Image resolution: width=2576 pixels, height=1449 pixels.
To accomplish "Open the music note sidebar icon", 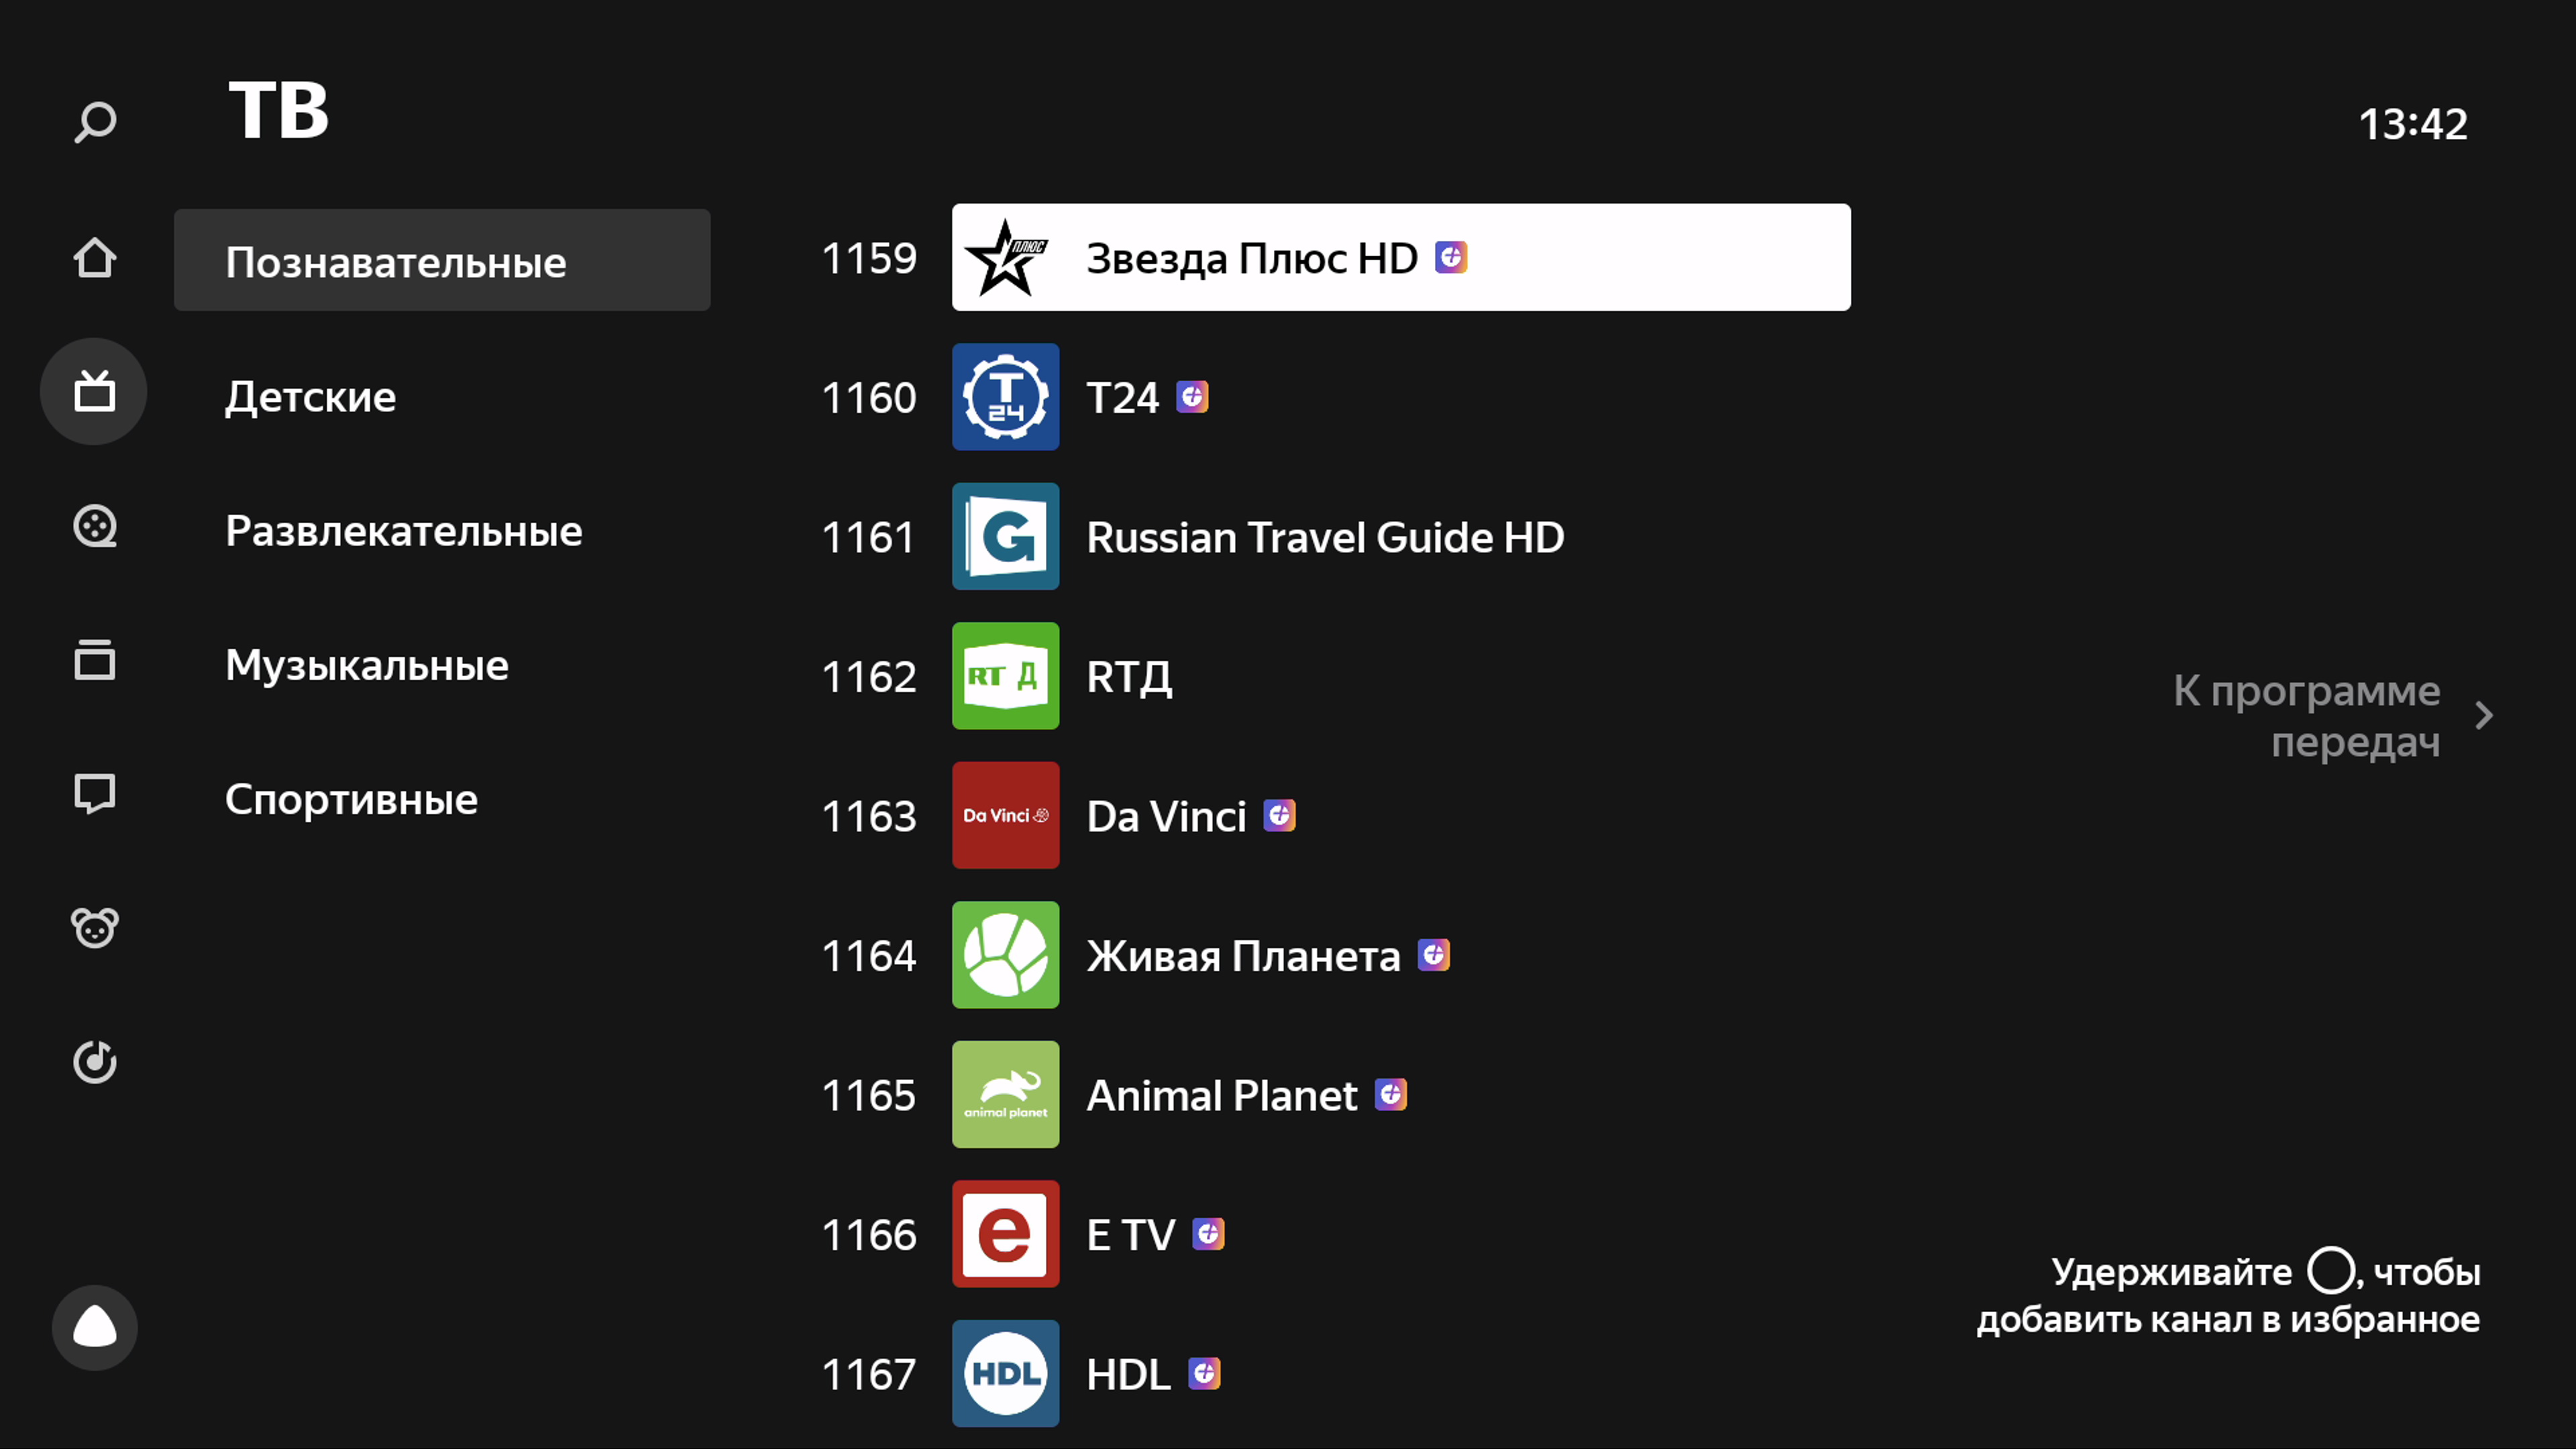I will [x=95, y=1062].
